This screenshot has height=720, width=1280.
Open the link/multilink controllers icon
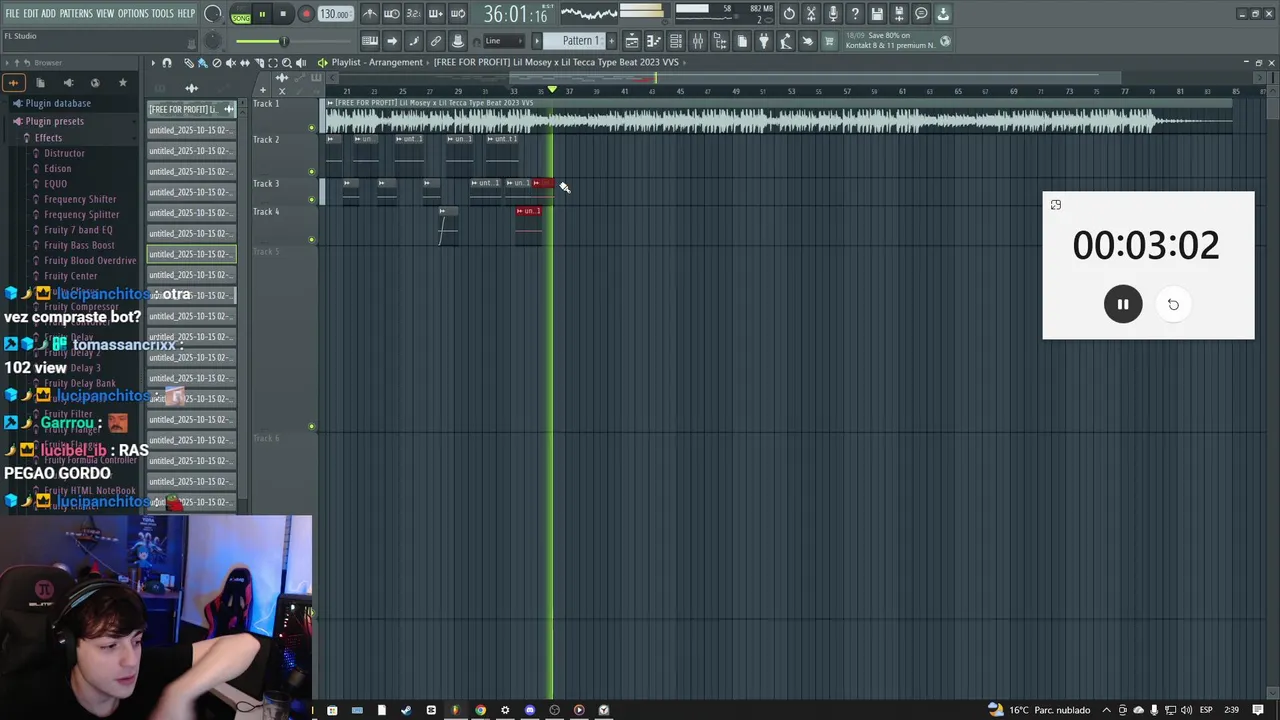[x=436, y=41]
